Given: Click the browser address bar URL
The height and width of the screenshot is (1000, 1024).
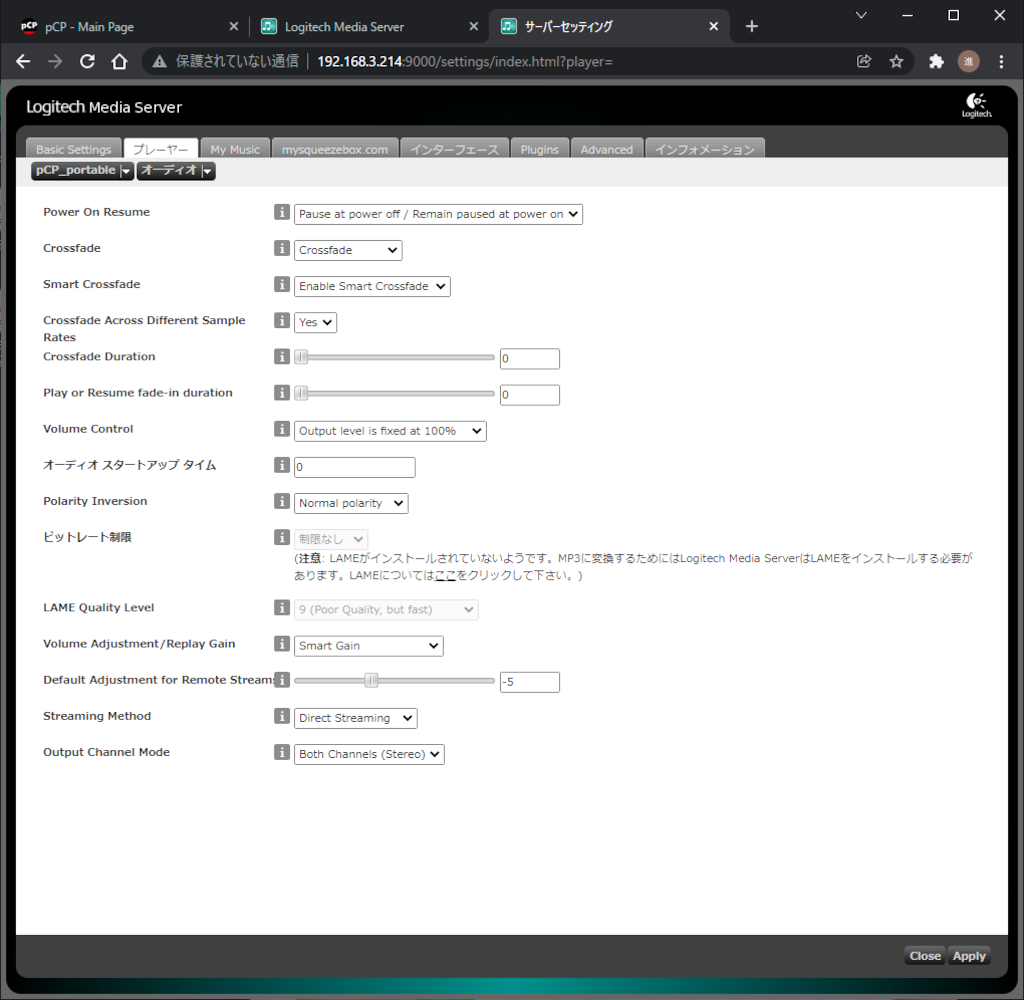Looking at the screenshot, I should pyautogui.click(x=464, y=61).
